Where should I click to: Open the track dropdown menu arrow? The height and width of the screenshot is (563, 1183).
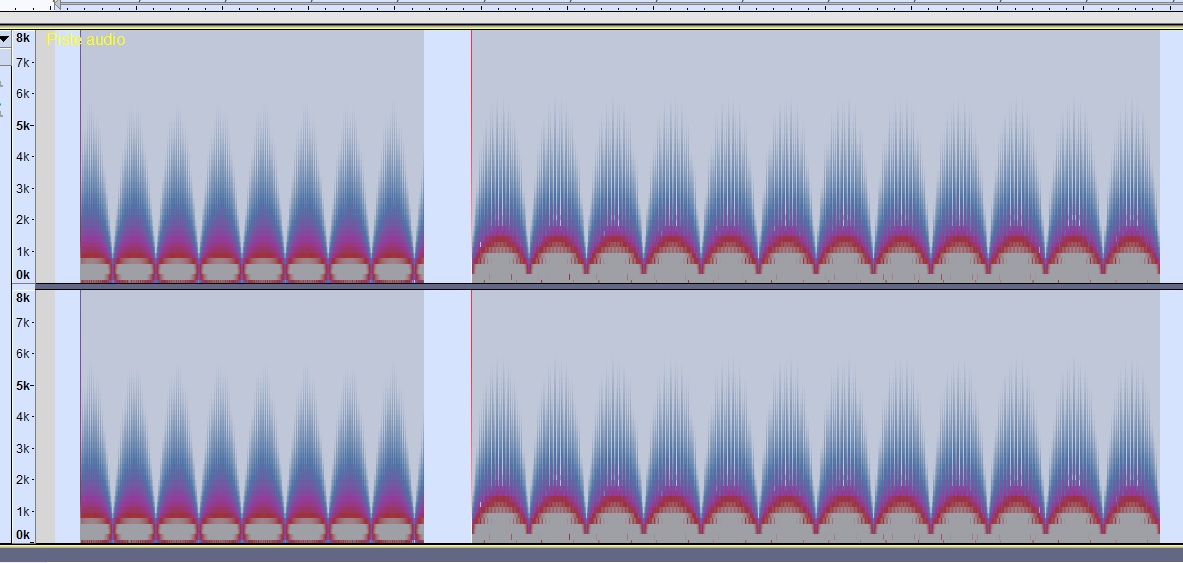pos(5,39)
